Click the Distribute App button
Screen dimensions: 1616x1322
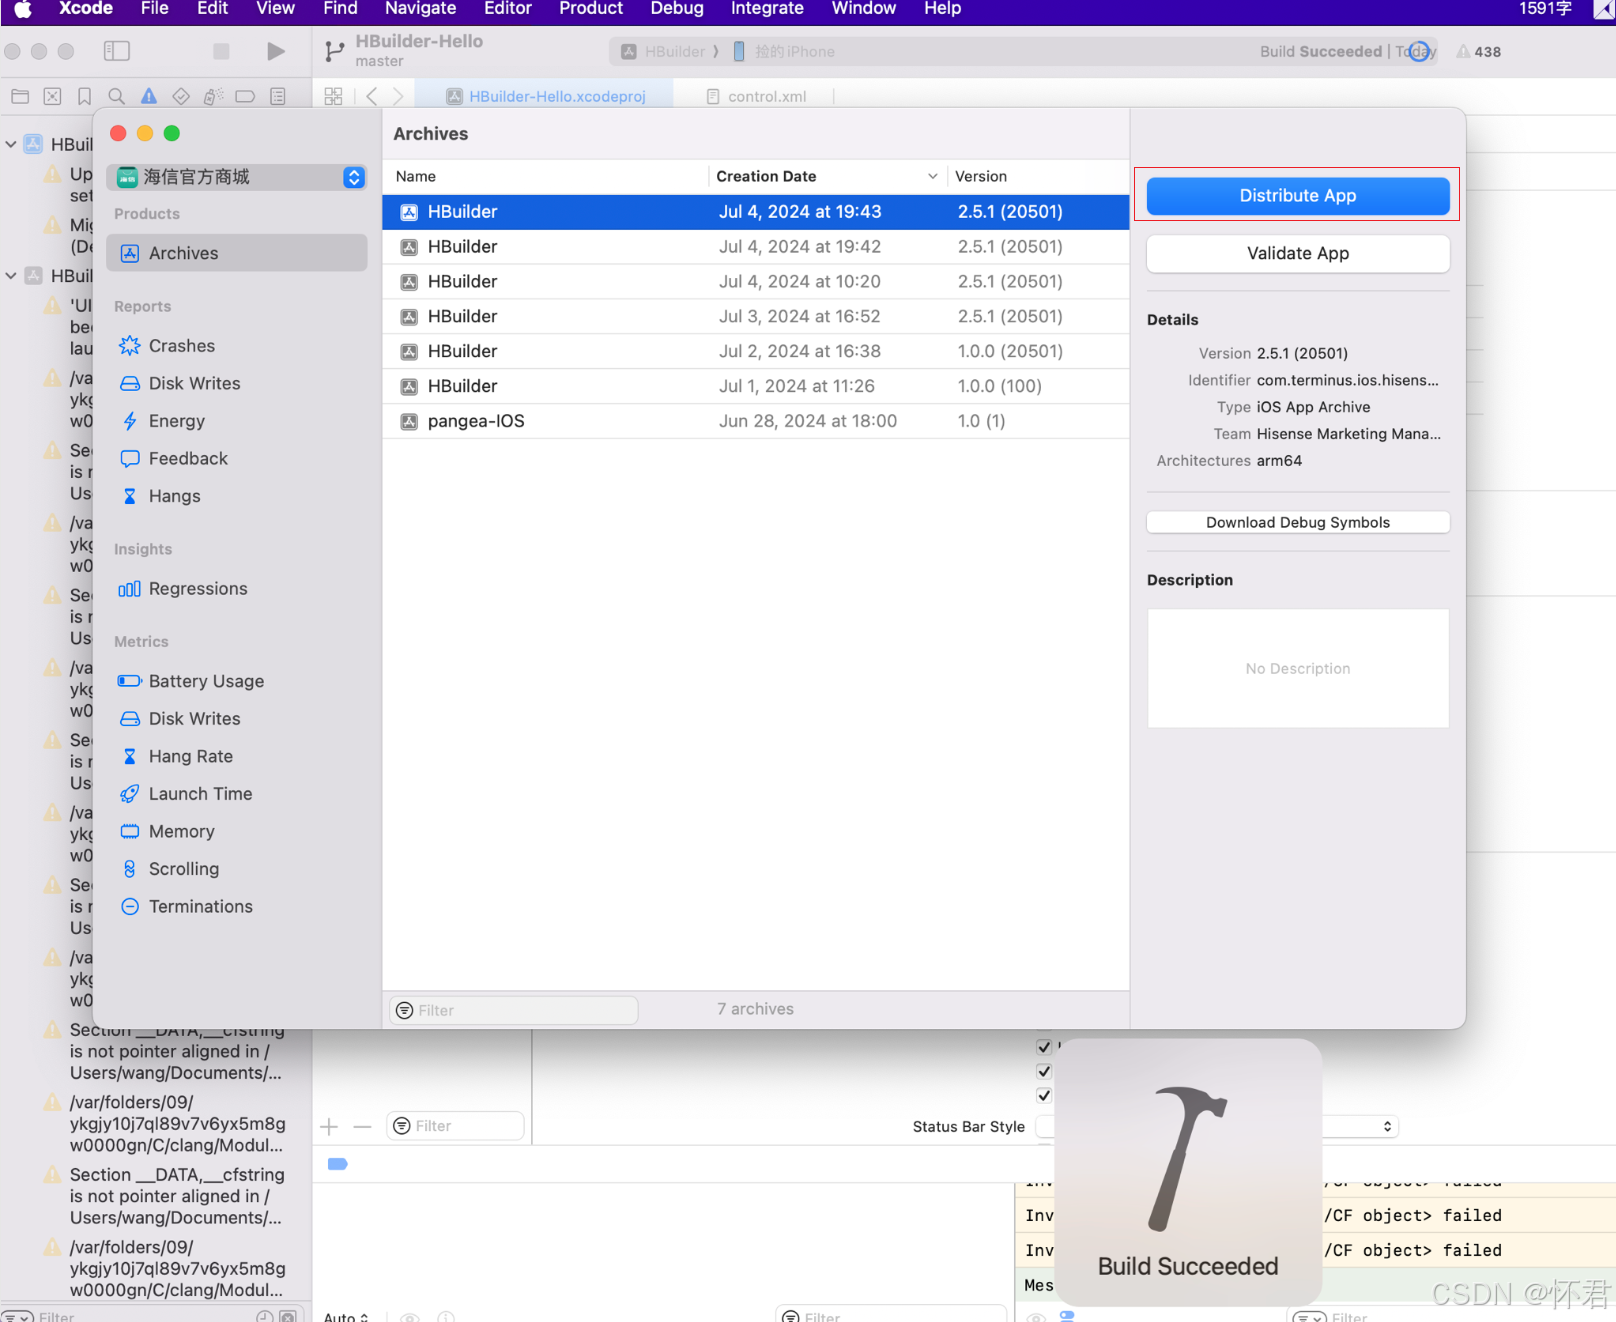point(1298,196)
